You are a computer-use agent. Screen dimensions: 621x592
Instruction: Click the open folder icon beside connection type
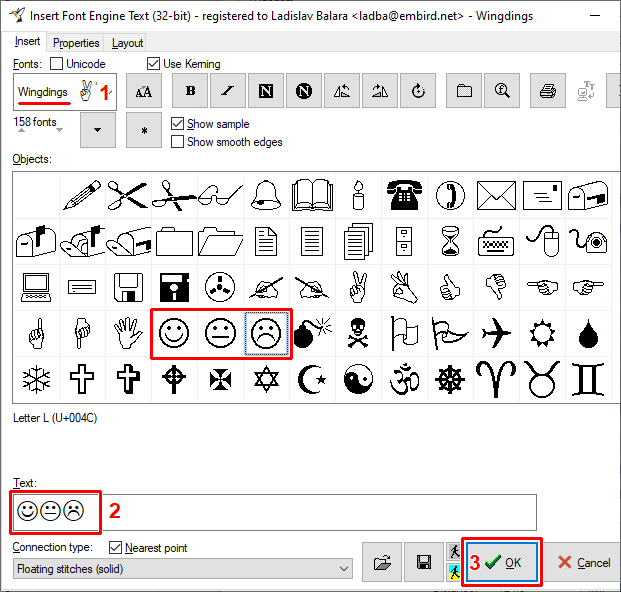(381, 563)
